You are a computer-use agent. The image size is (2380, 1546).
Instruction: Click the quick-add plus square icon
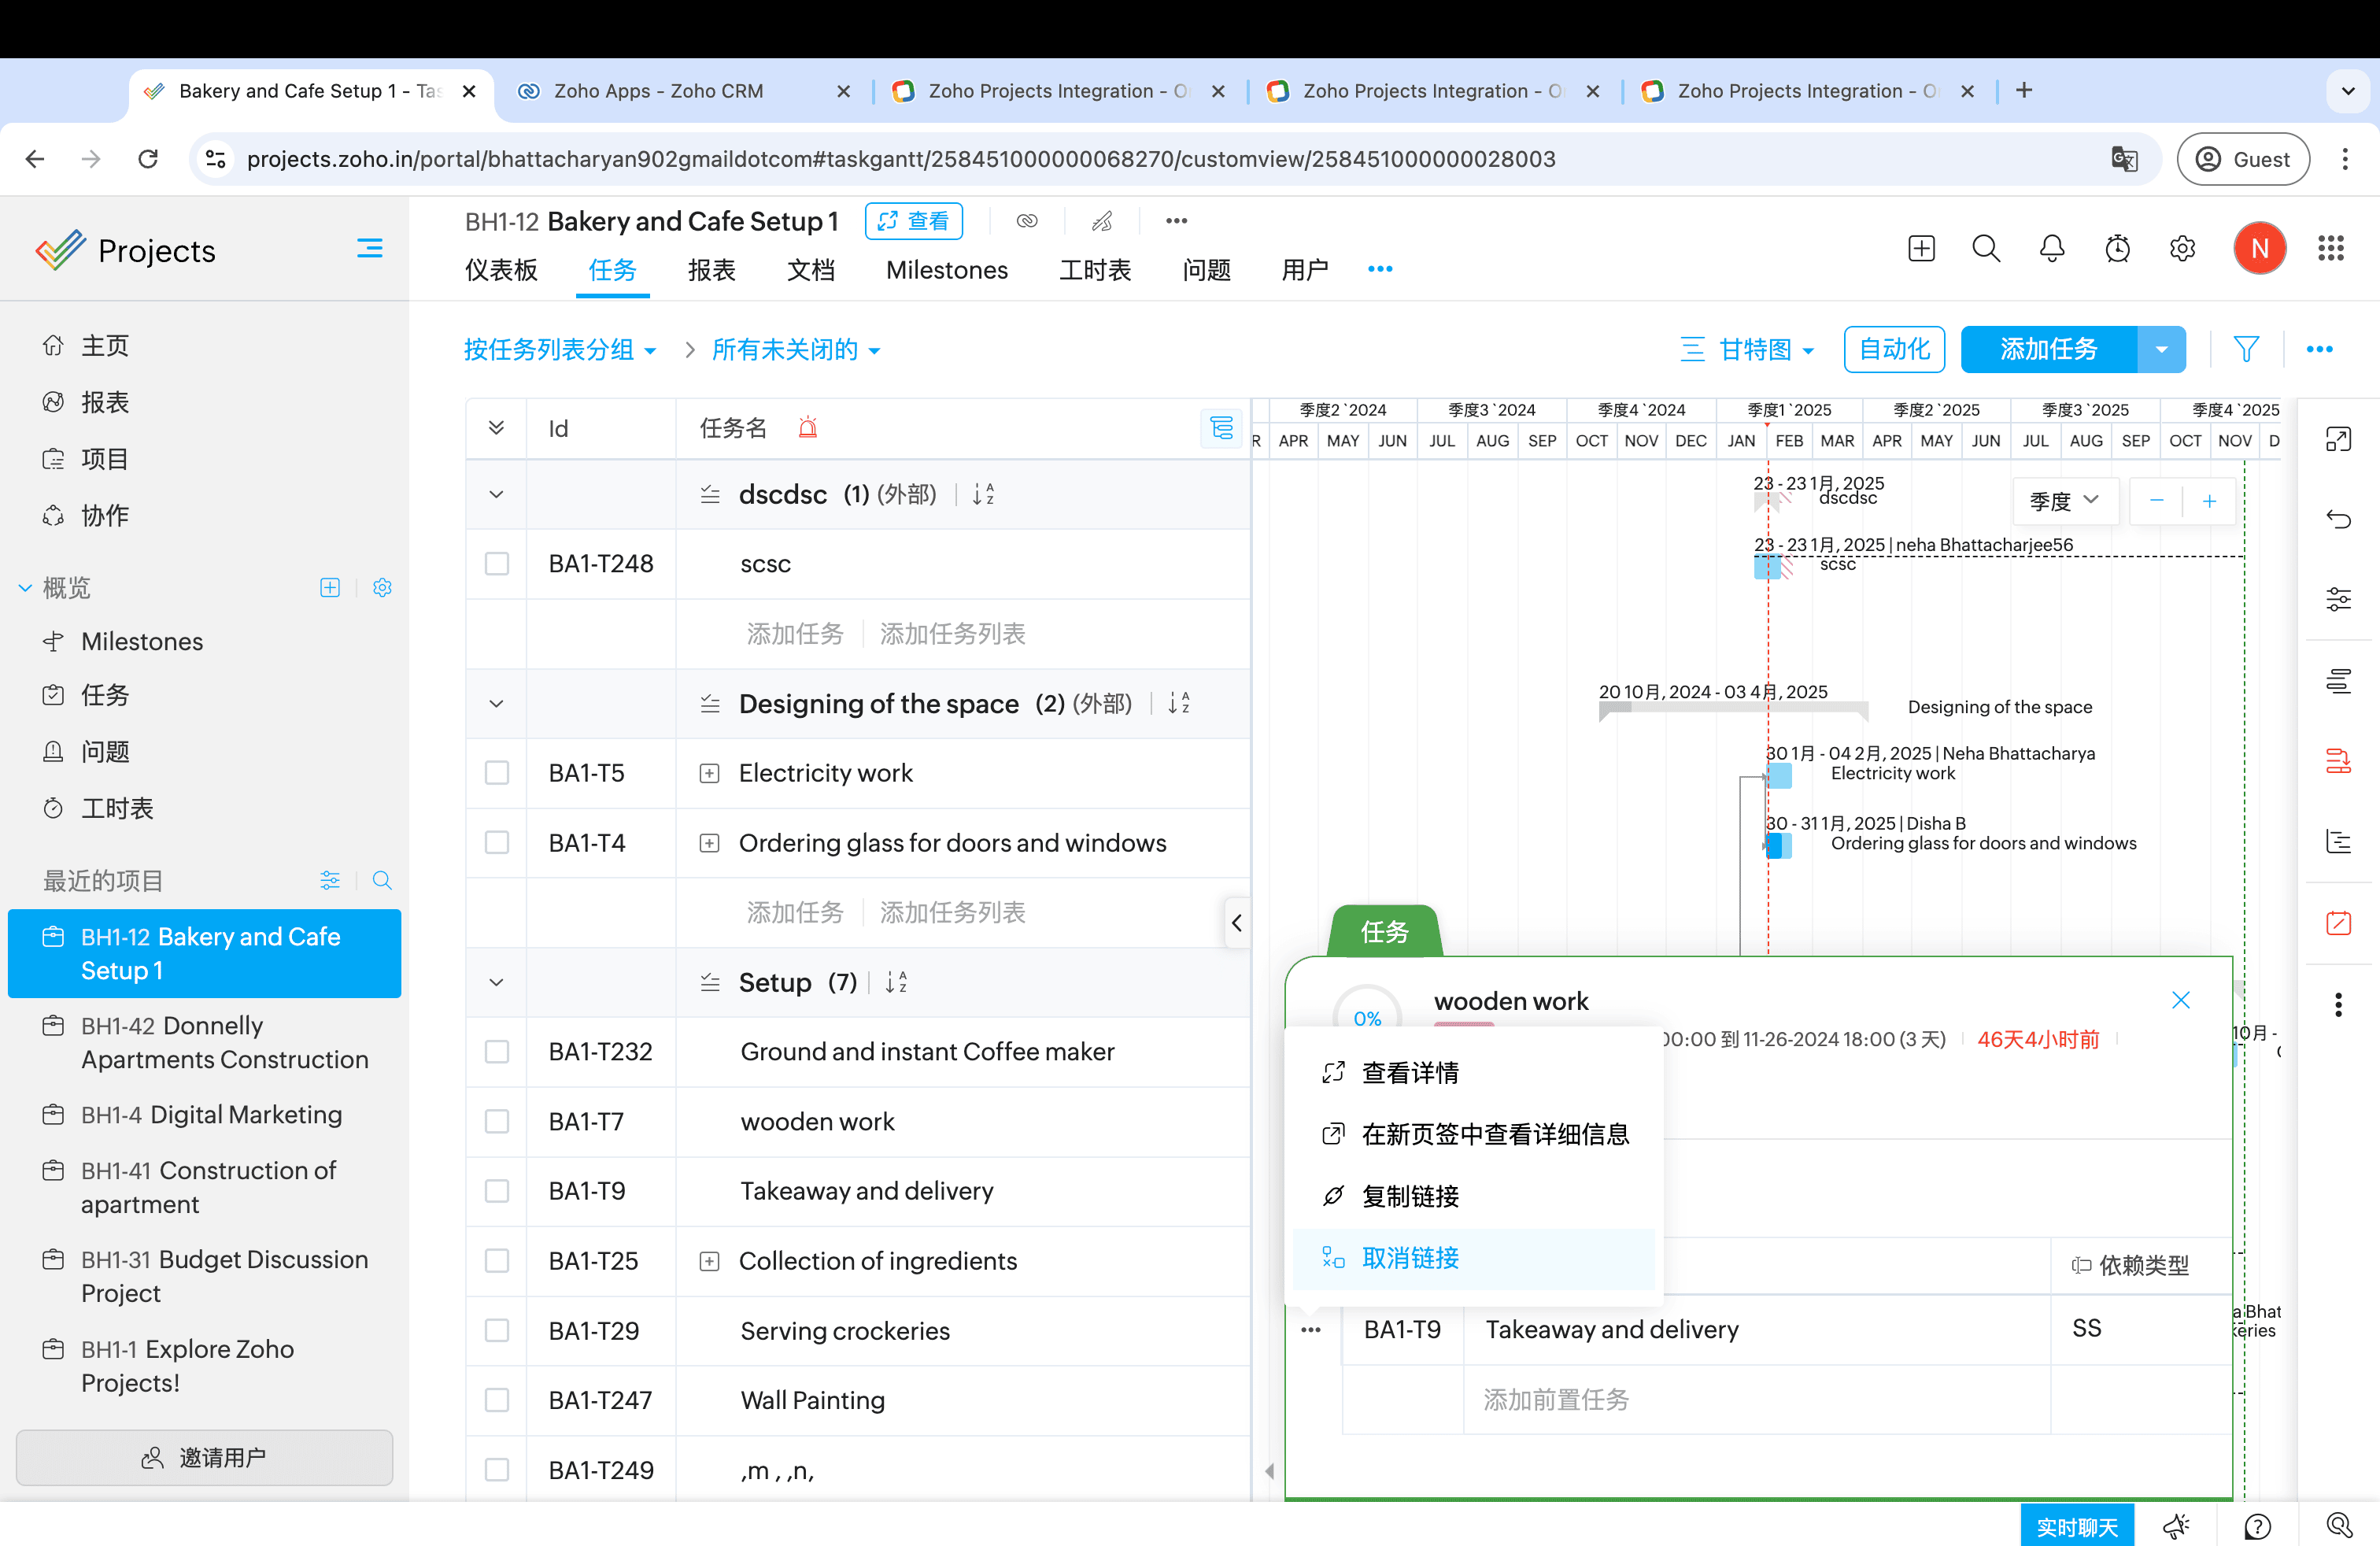1921,248
